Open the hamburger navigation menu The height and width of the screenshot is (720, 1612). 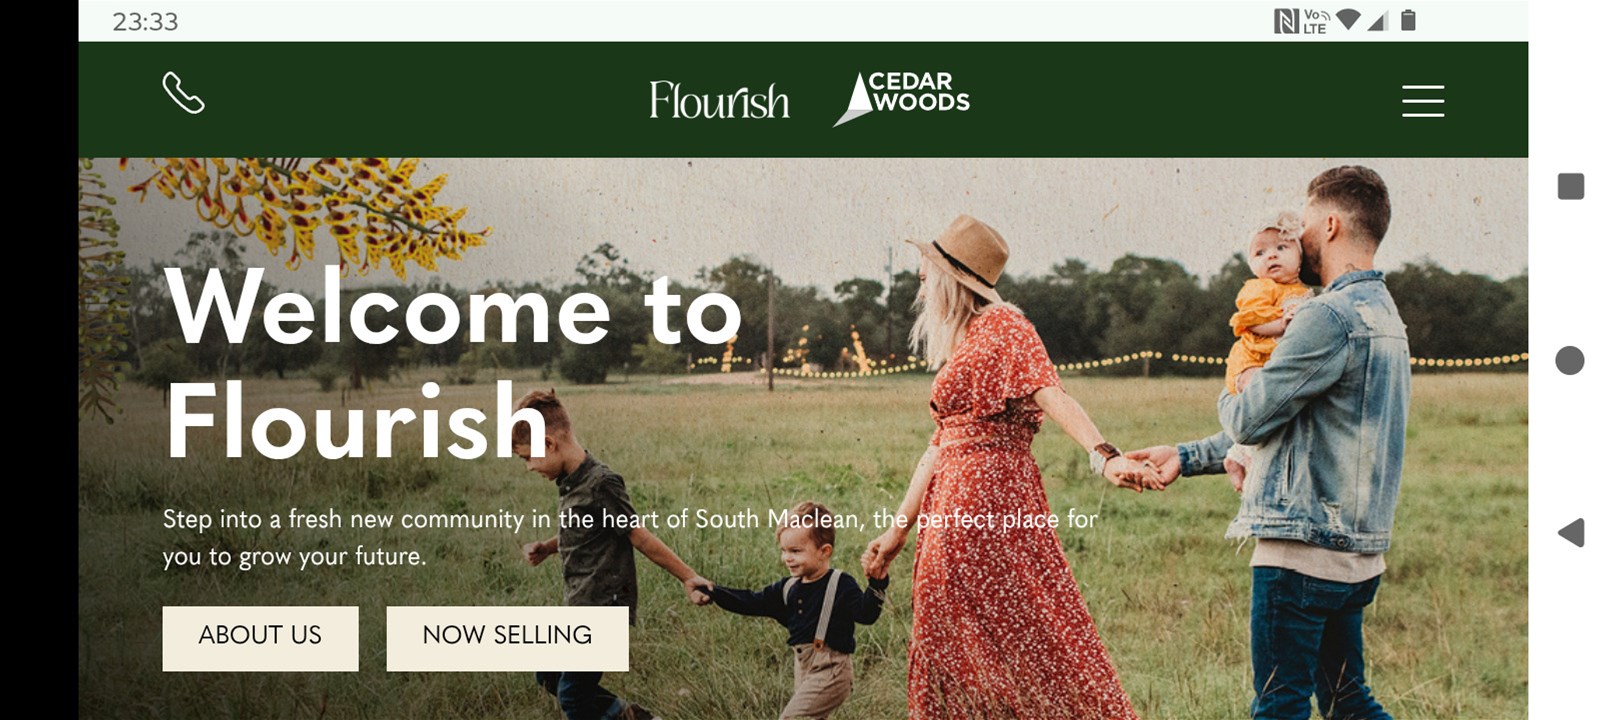(1422, 101)
